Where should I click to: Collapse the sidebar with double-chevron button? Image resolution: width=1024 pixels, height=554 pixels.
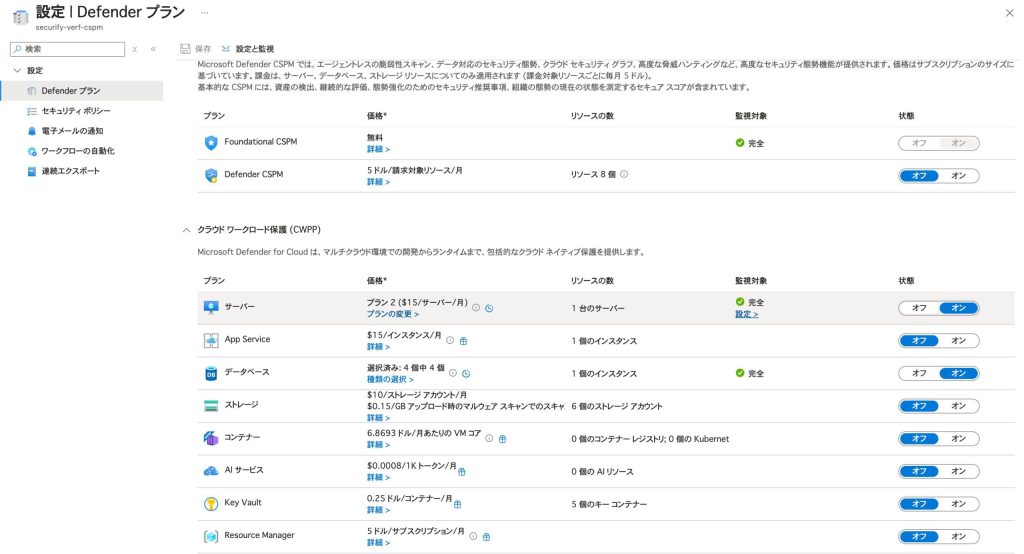click(153, 49)
